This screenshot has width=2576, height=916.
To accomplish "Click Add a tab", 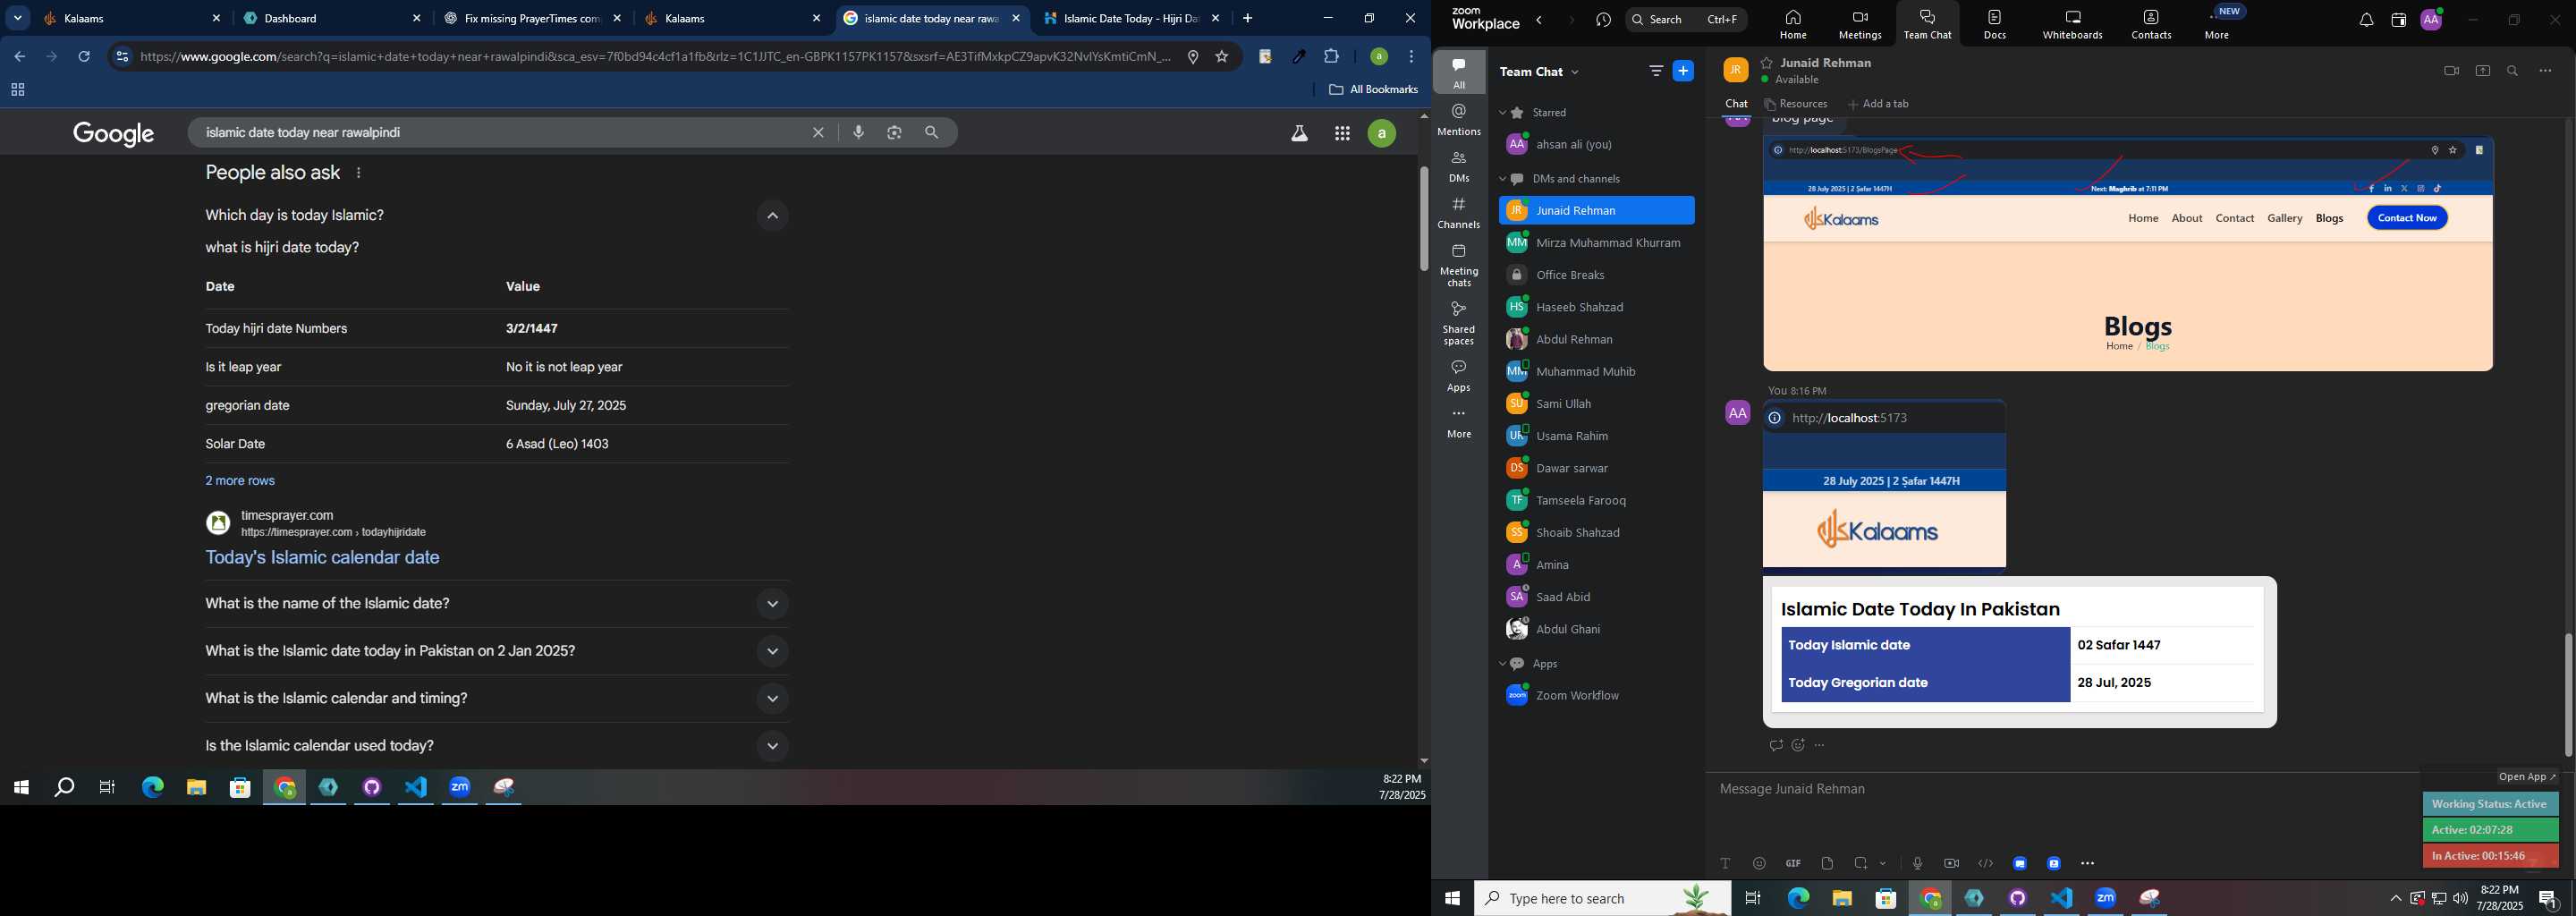I will 1879,104.
